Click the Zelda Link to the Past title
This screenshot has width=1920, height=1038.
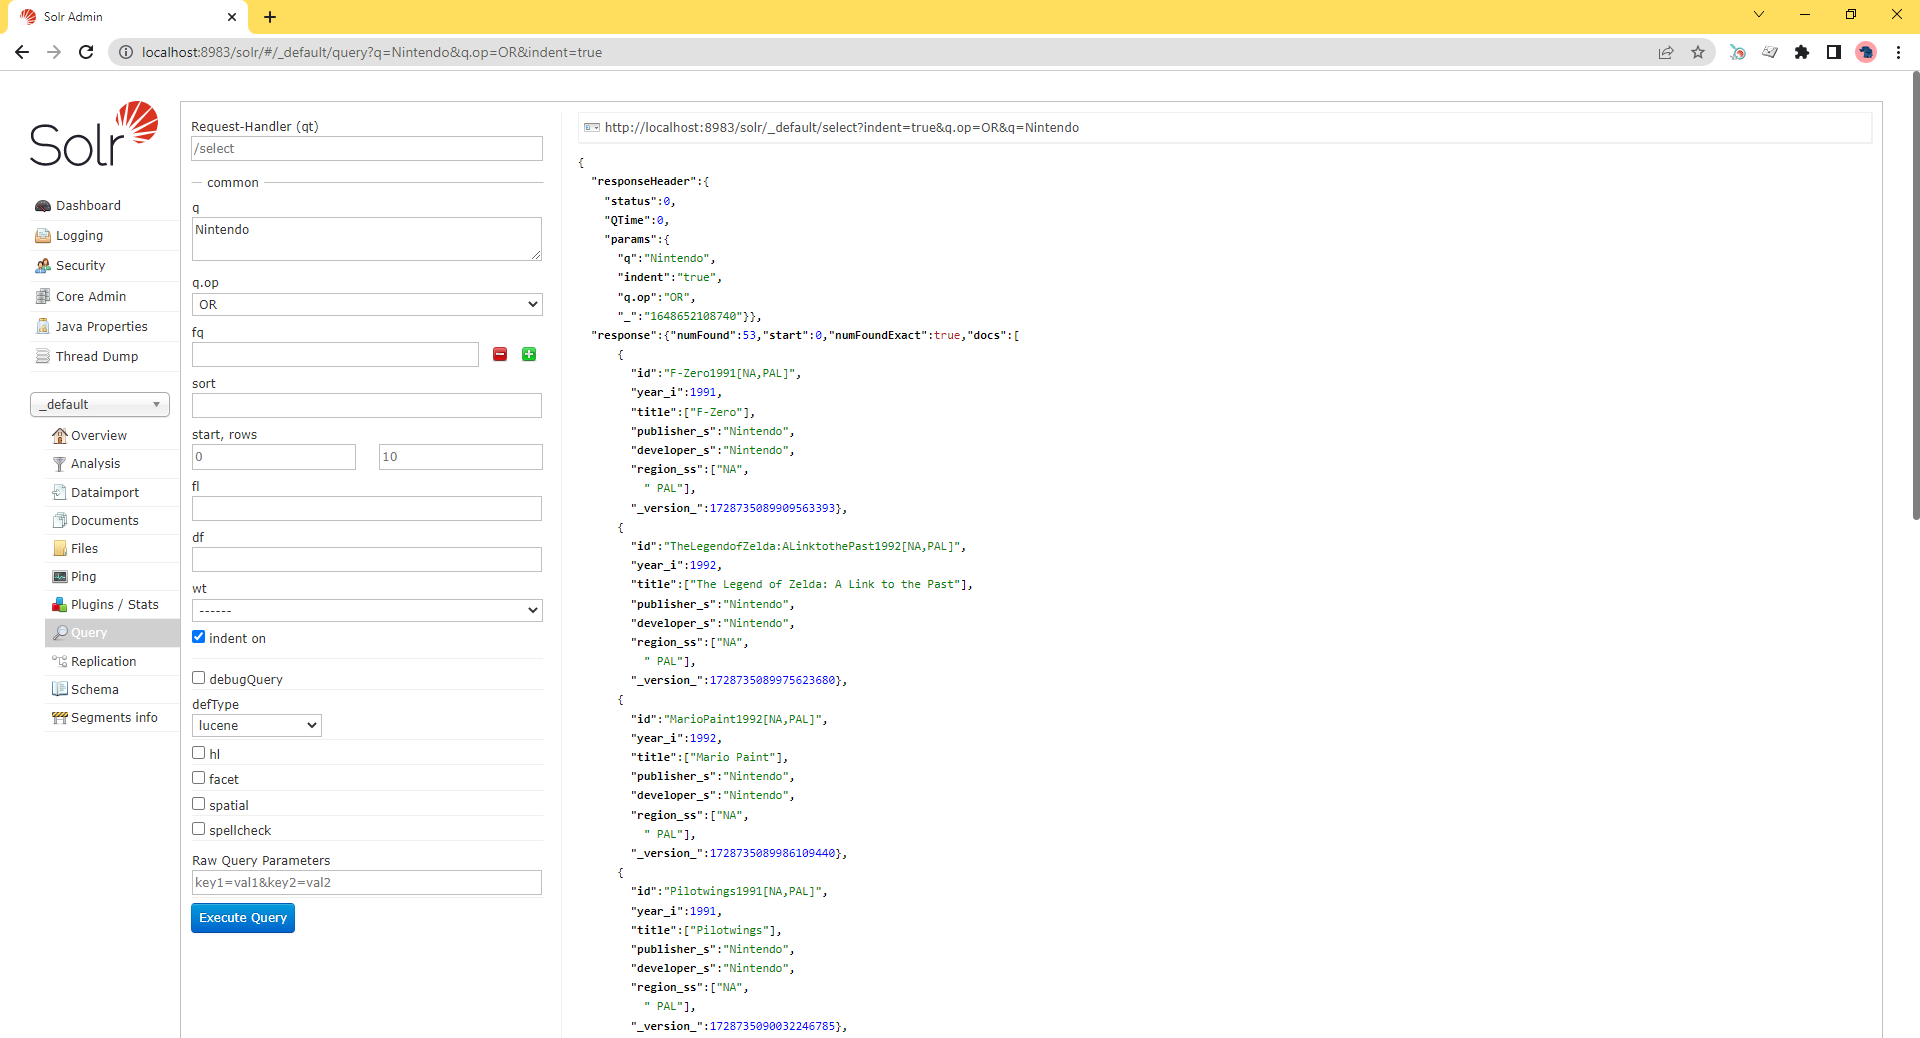click(x=825, y=584)
